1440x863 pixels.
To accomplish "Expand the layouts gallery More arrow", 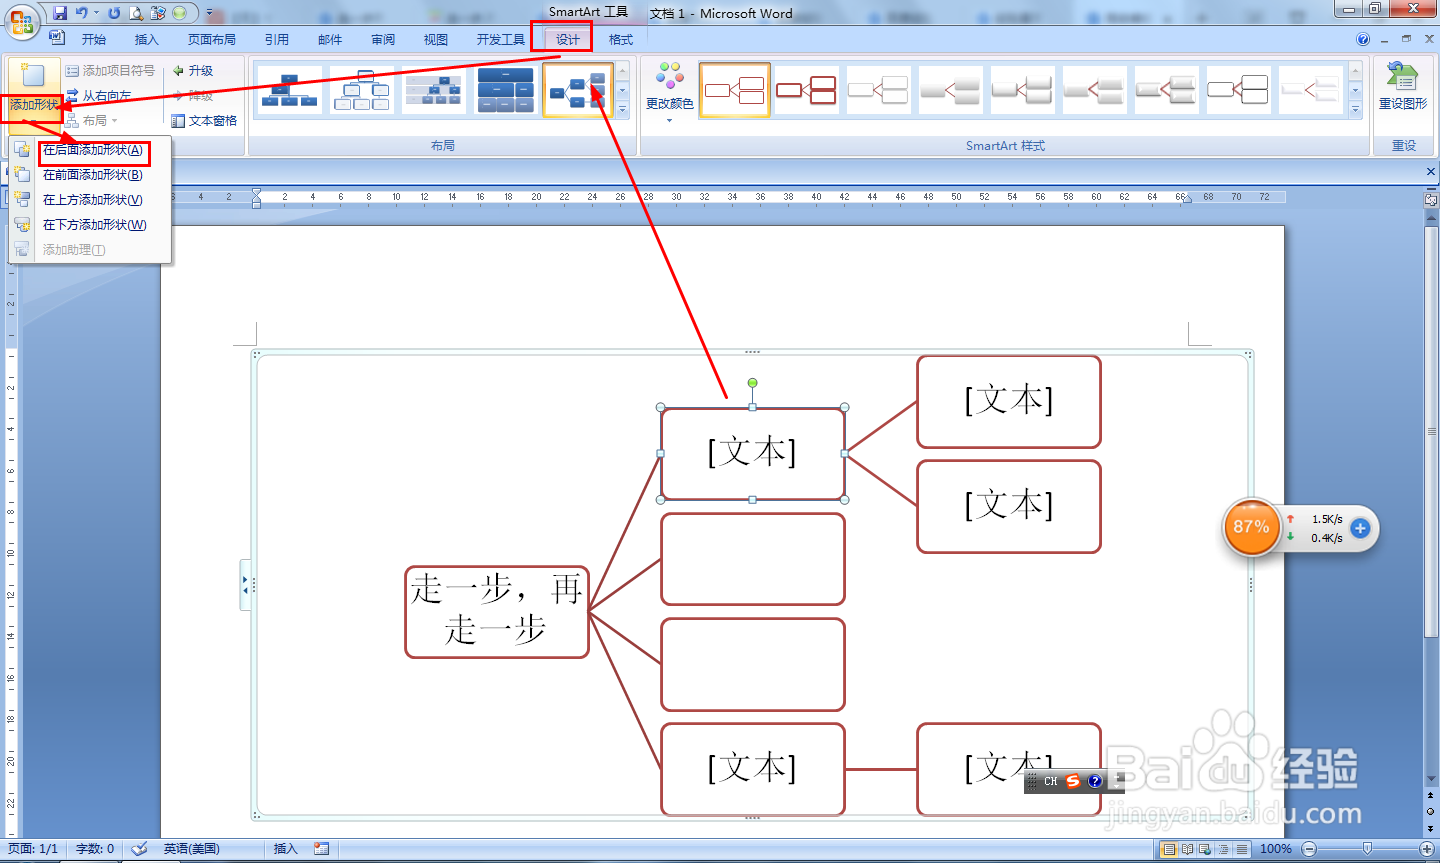I will (623, 110).
